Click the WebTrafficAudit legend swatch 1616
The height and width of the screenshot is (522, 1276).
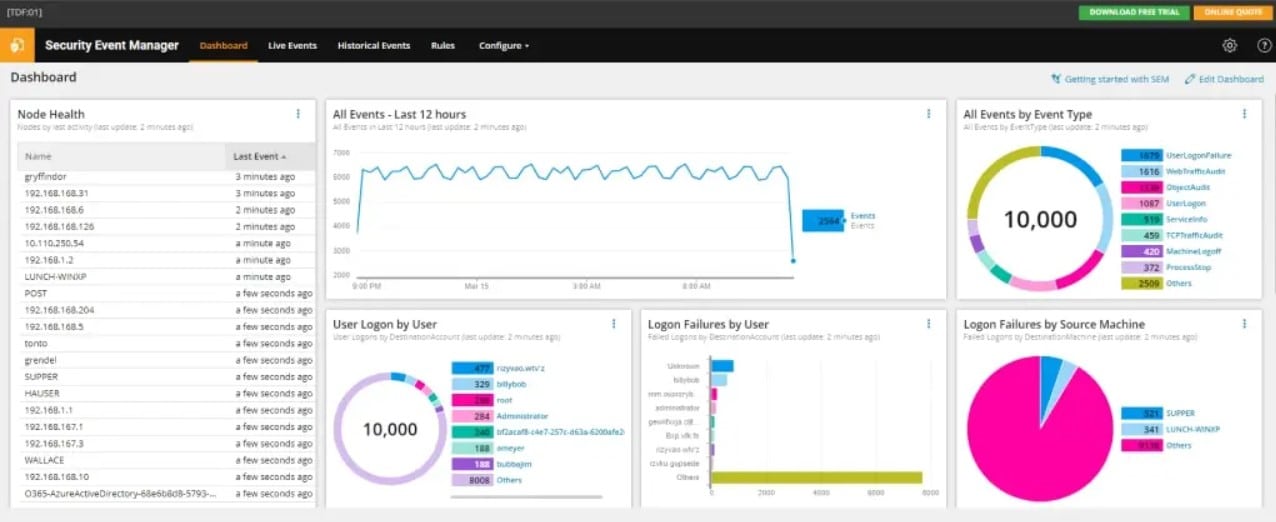1141,171
